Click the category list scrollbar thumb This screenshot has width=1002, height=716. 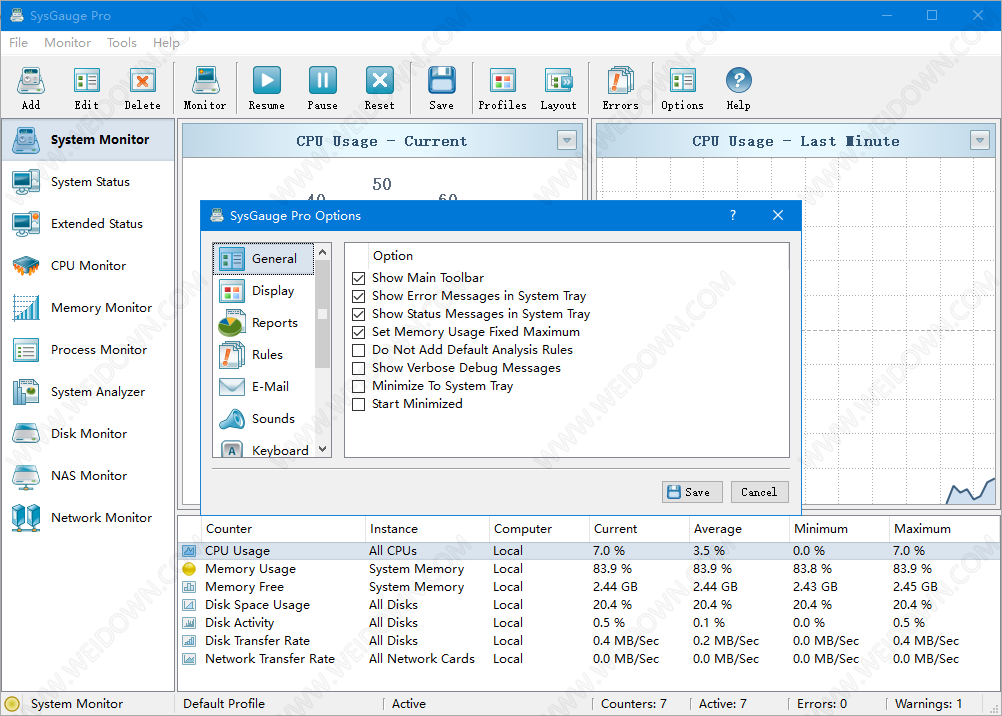tap(323, 314)
